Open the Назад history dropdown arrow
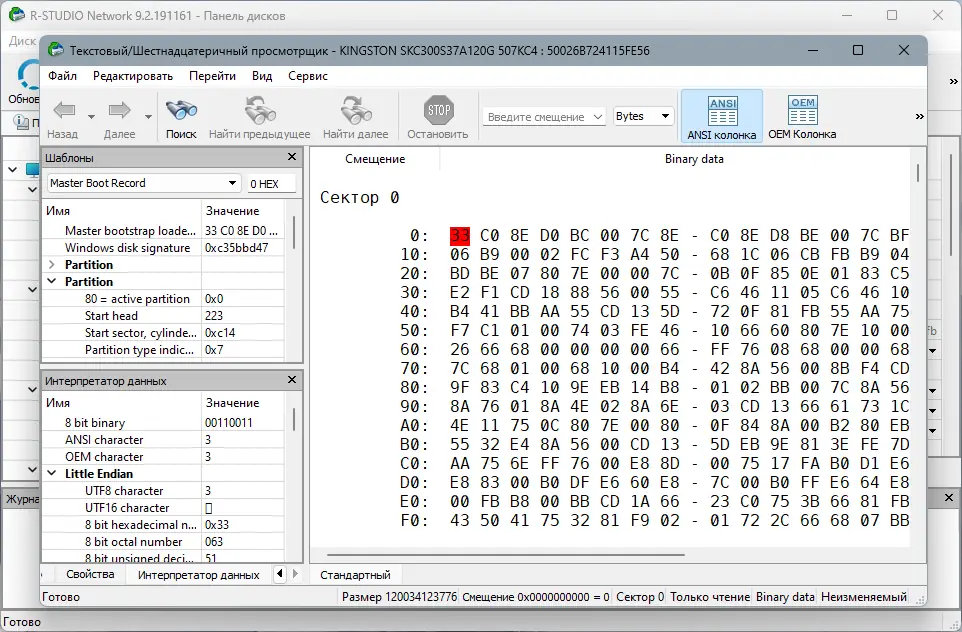Screen dimensions: 962x632 point(91,117)
